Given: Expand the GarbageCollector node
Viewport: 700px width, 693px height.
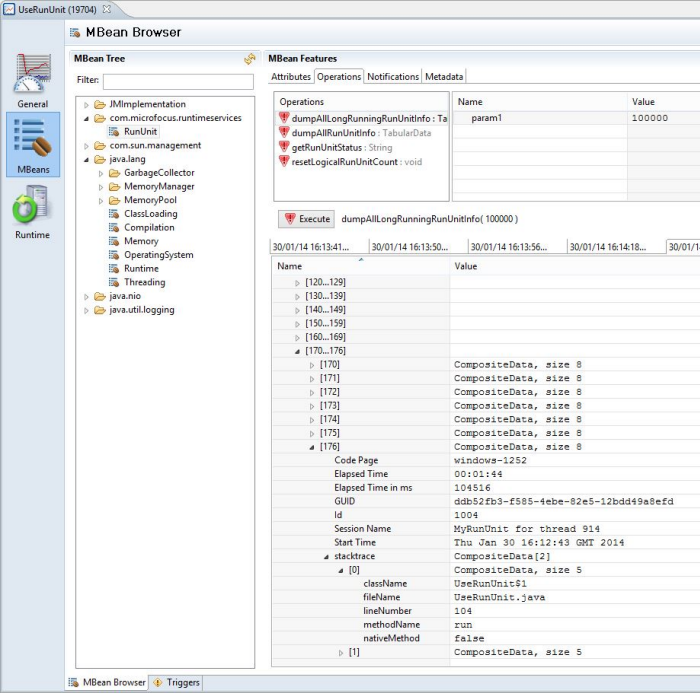Looking at the screenshot, I should [x=101, y=173].
